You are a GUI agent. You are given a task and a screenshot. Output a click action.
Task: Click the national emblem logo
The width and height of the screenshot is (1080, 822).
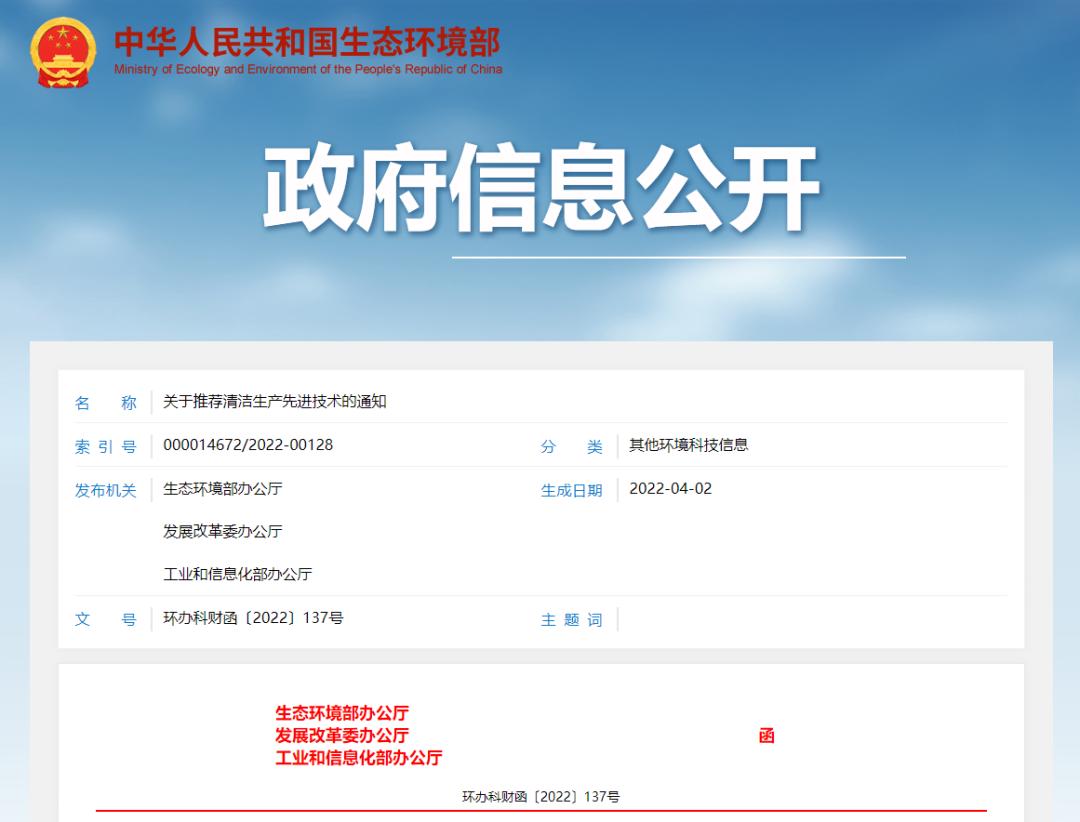[63, 53]
